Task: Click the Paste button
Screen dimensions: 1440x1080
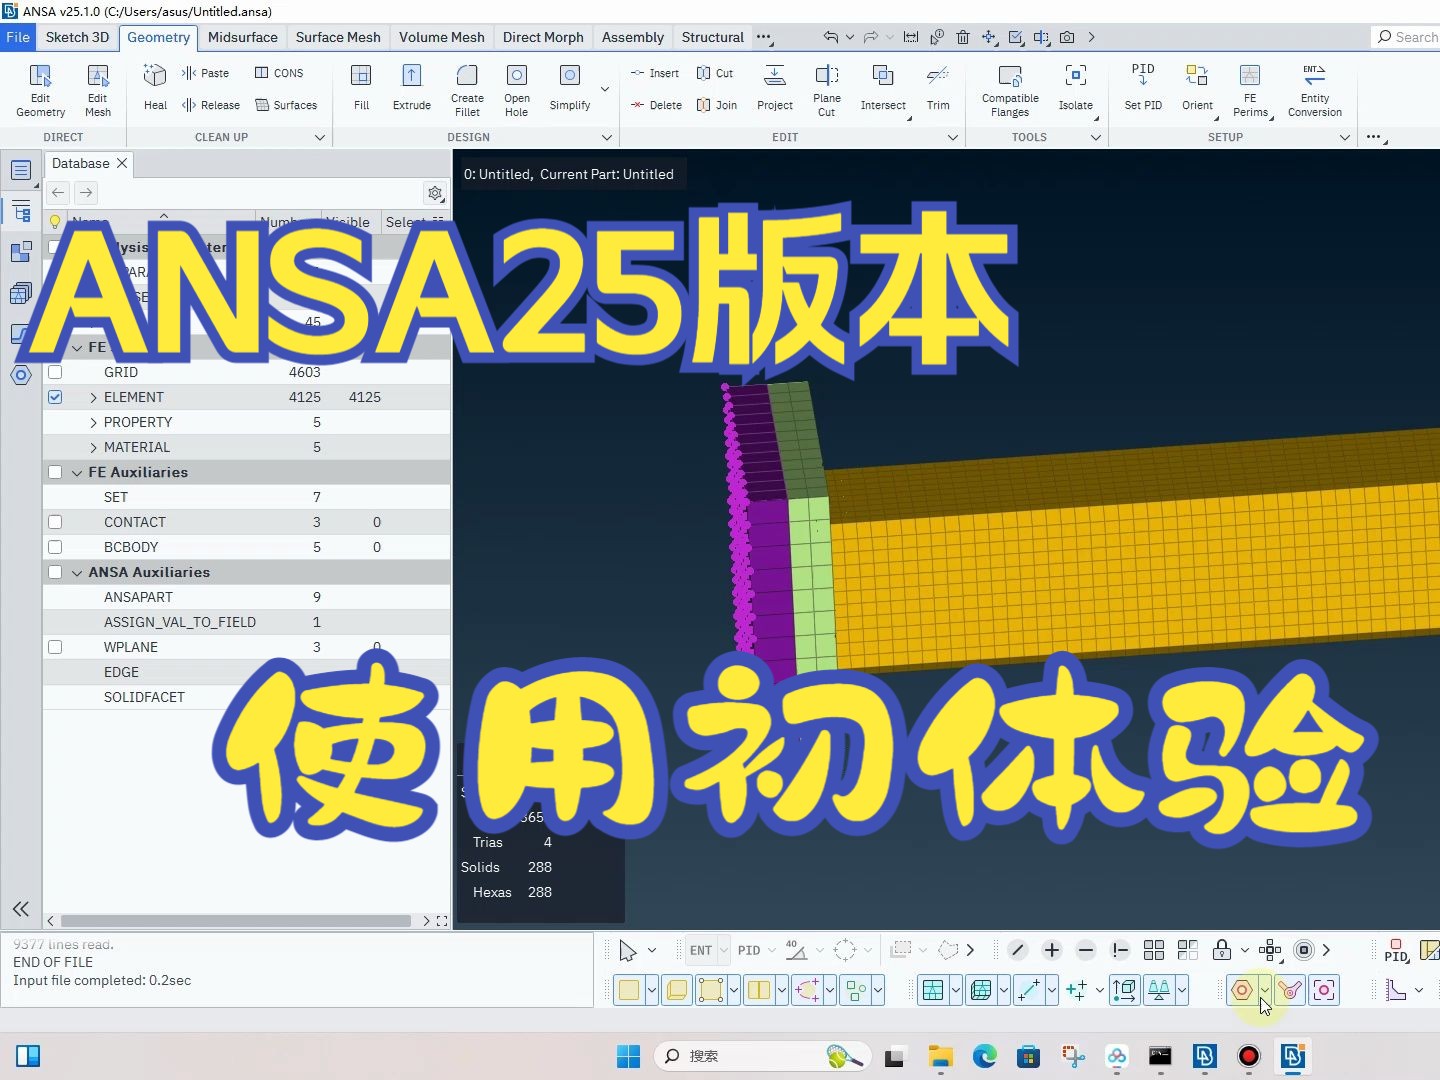Action: click(206, 73)
